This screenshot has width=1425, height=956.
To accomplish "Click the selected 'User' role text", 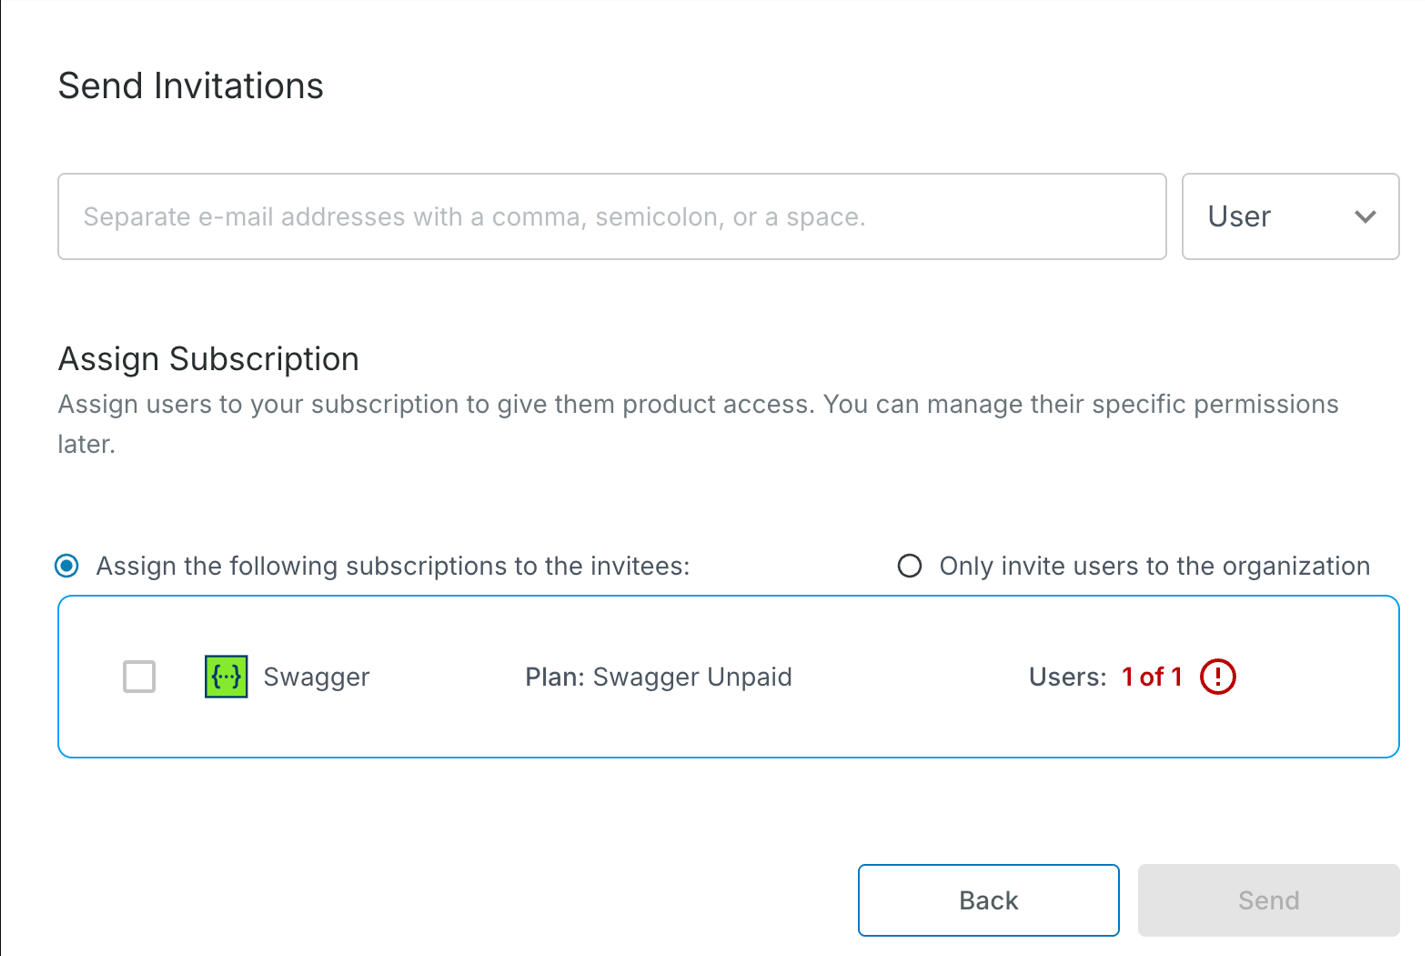I will (x=1239, y=217).
